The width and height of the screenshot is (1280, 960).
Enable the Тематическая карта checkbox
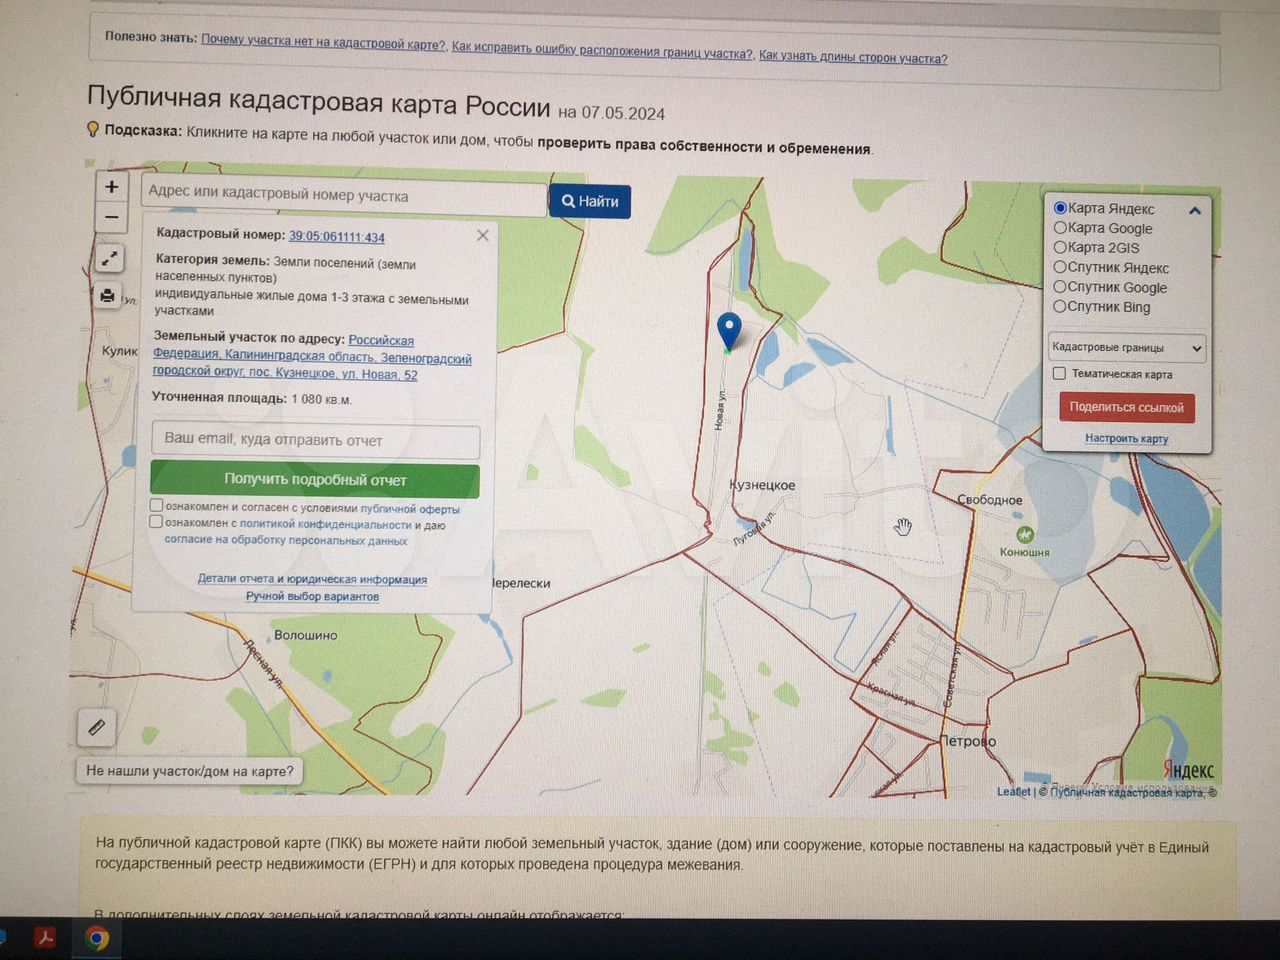[1059, 373]
